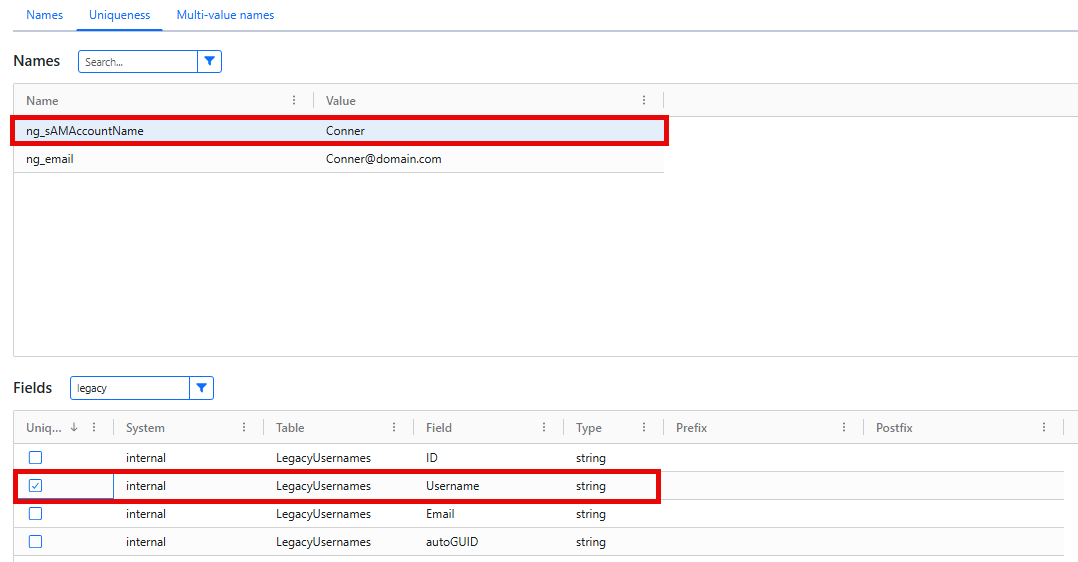Sort by the Value column header

[340, 100]
